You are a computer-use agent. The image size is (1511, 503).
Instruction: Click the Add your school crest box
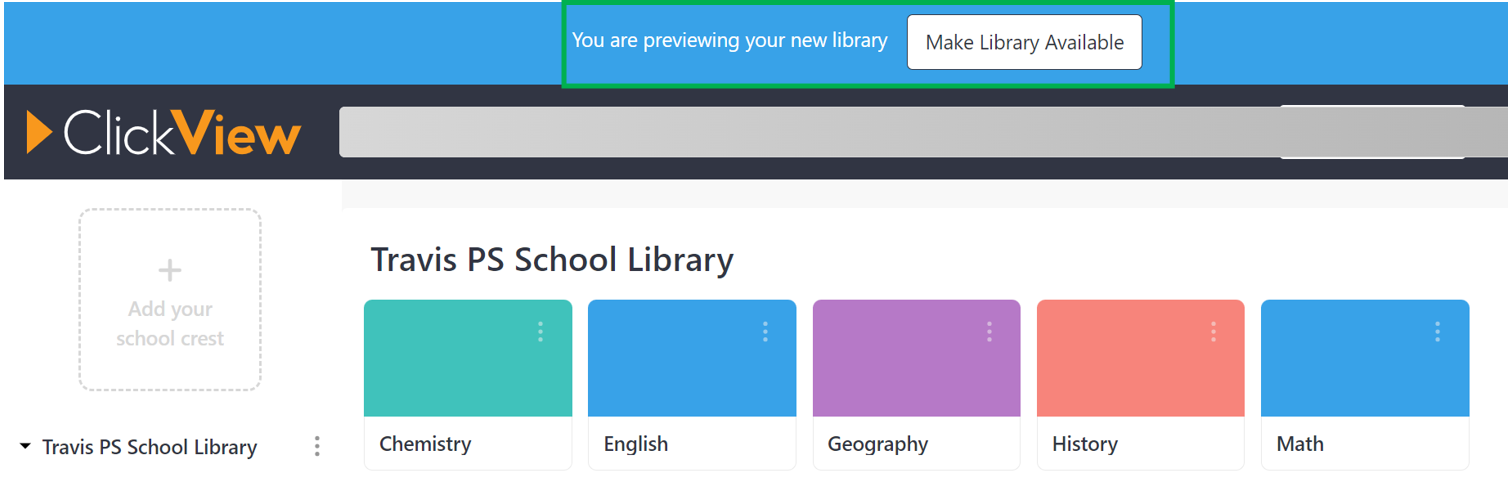click(170, 324)
